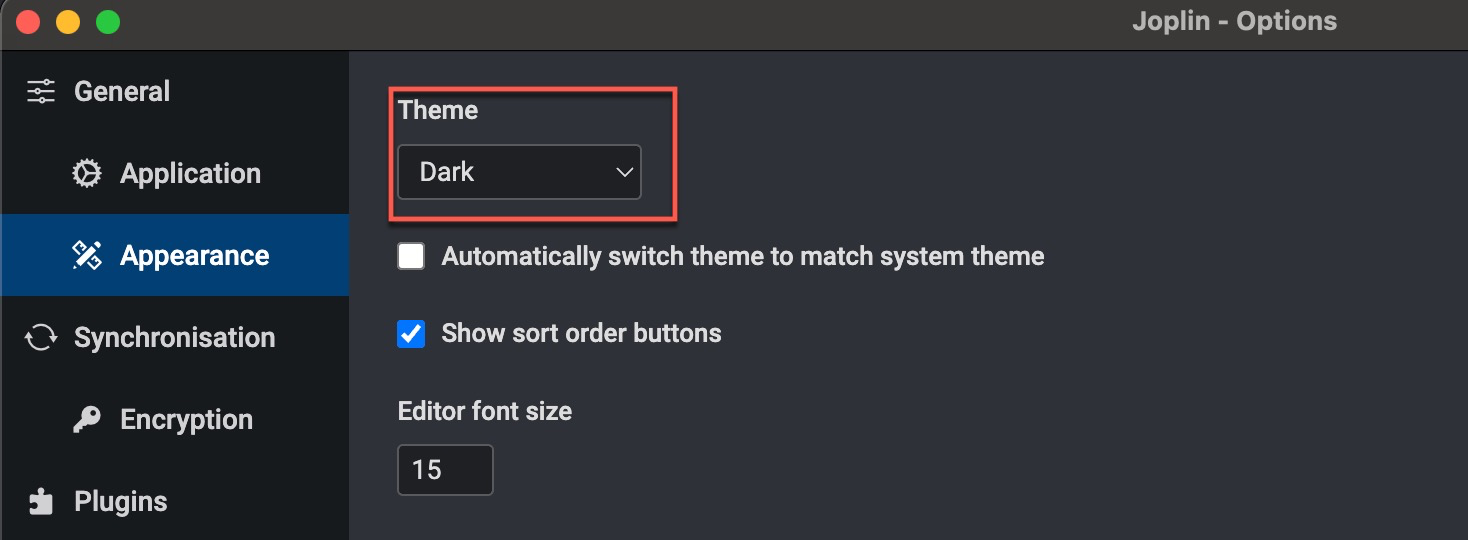Click the green maximize window button
Screen dimensions: 1468x540
coord(107,22)
